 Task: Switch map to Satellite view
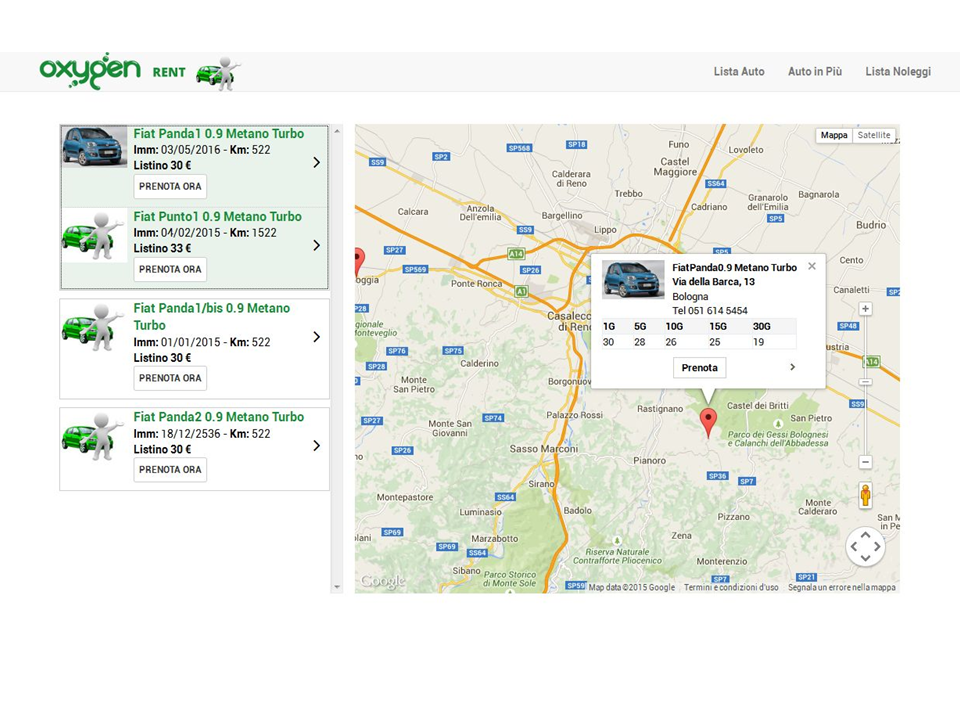[874, 135]
